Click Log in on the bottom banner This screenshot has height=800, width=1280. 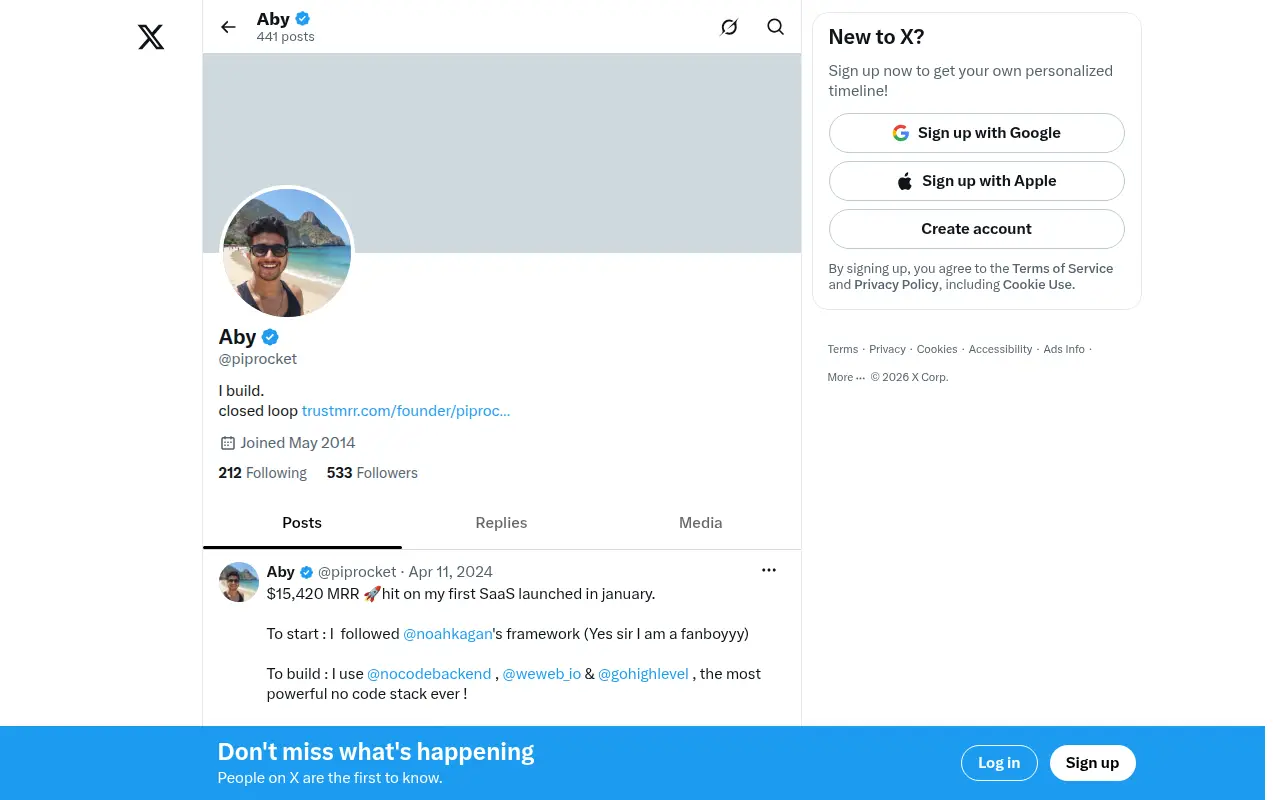coord(999,763)
